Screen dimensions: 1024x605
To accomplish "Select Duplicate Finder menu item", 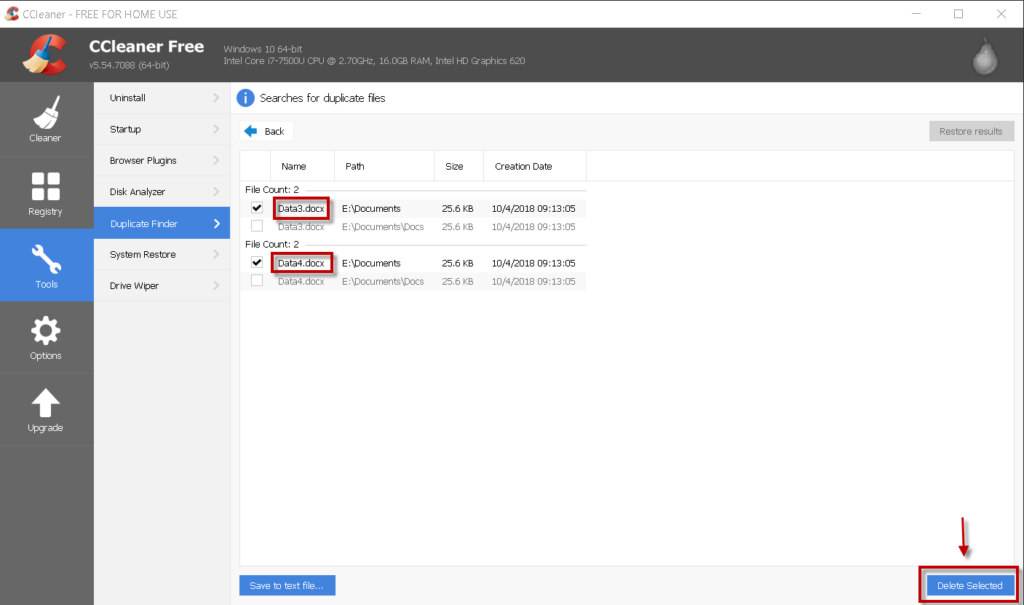I will [x=162, y=223].
